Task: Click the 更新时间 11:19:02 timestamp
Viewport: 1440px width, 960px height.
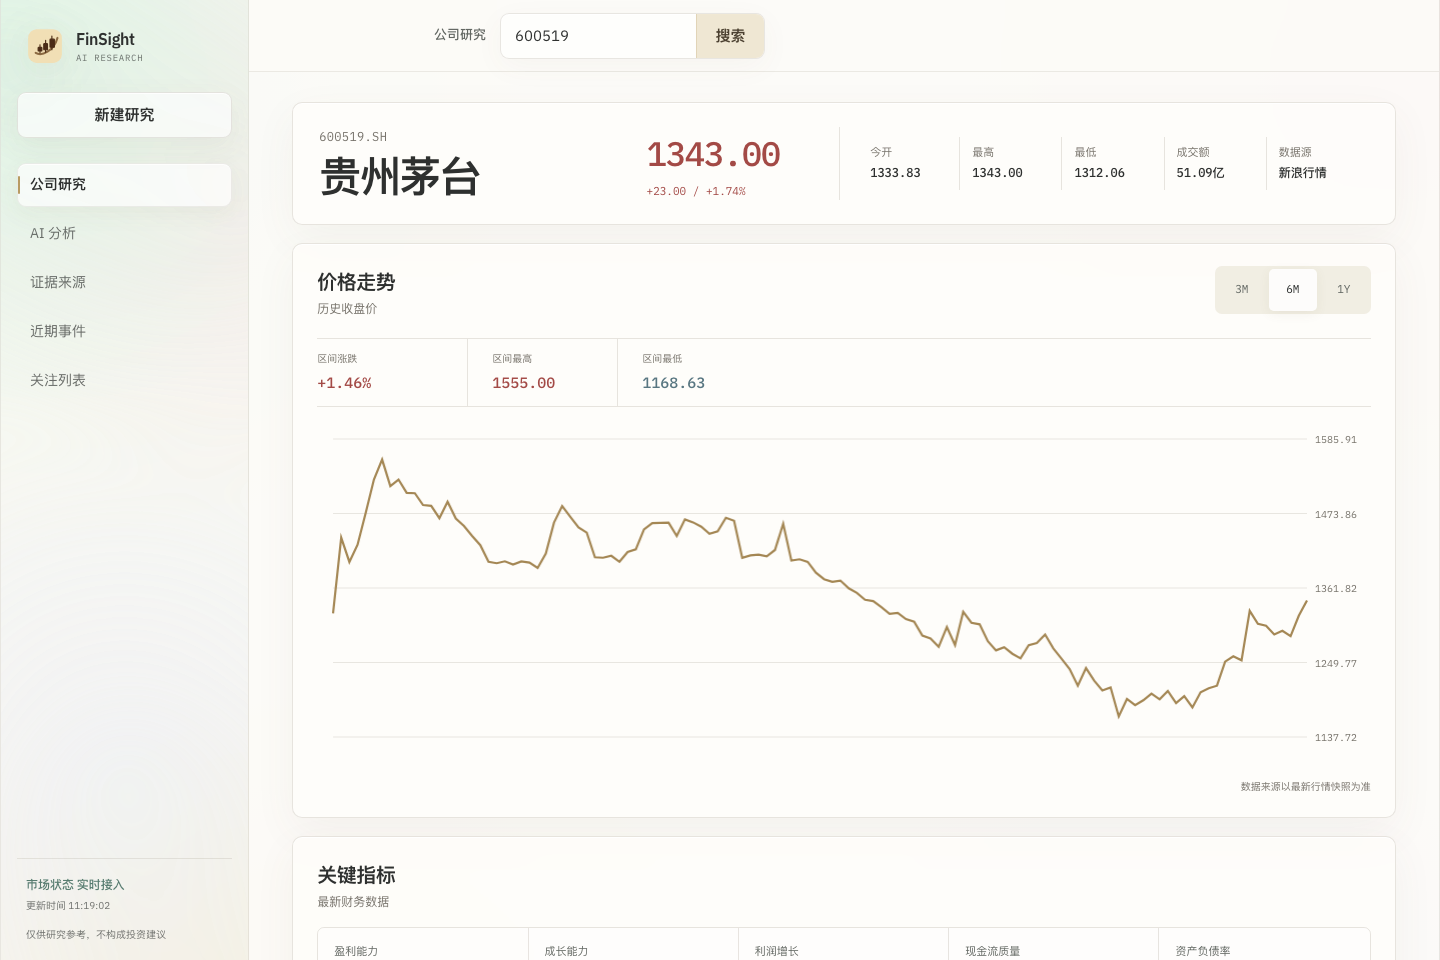Action: (x=68, y=906)
